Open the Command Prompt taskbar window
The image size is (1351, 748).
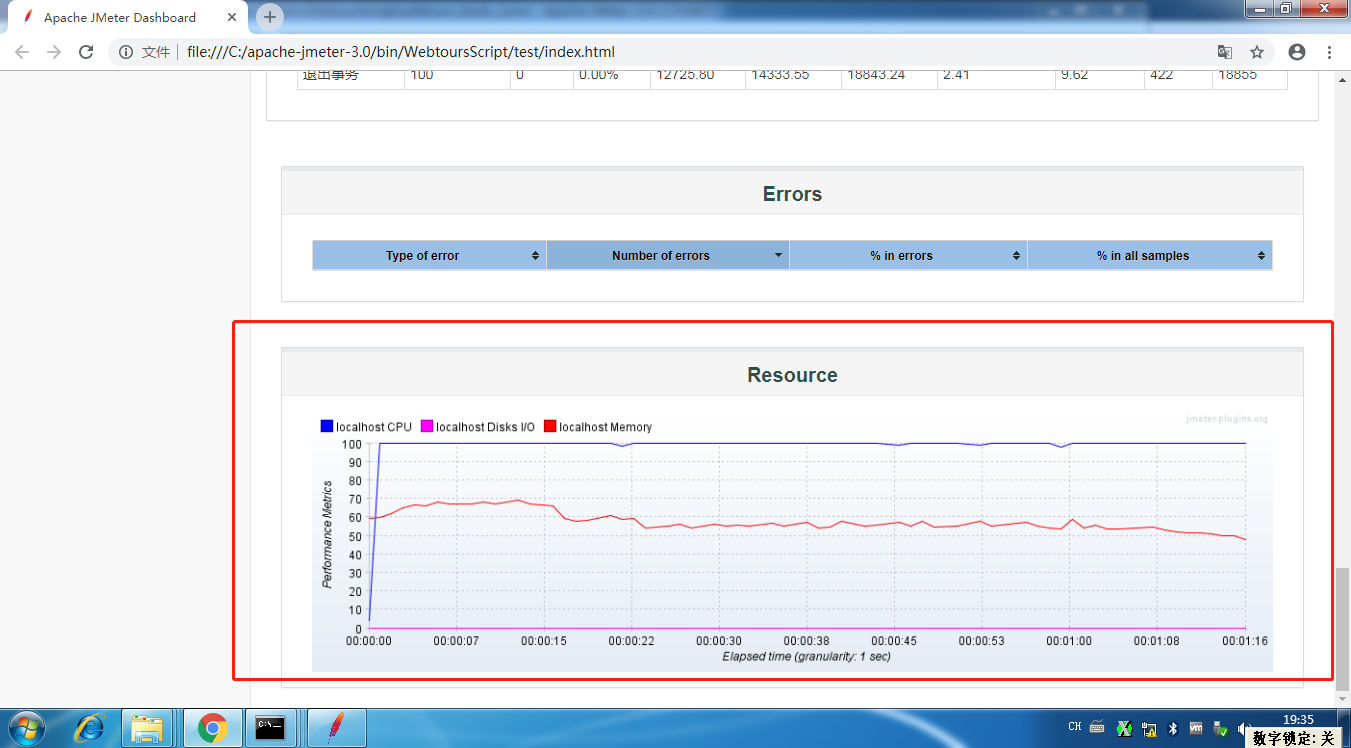click(x=272, y=728)
